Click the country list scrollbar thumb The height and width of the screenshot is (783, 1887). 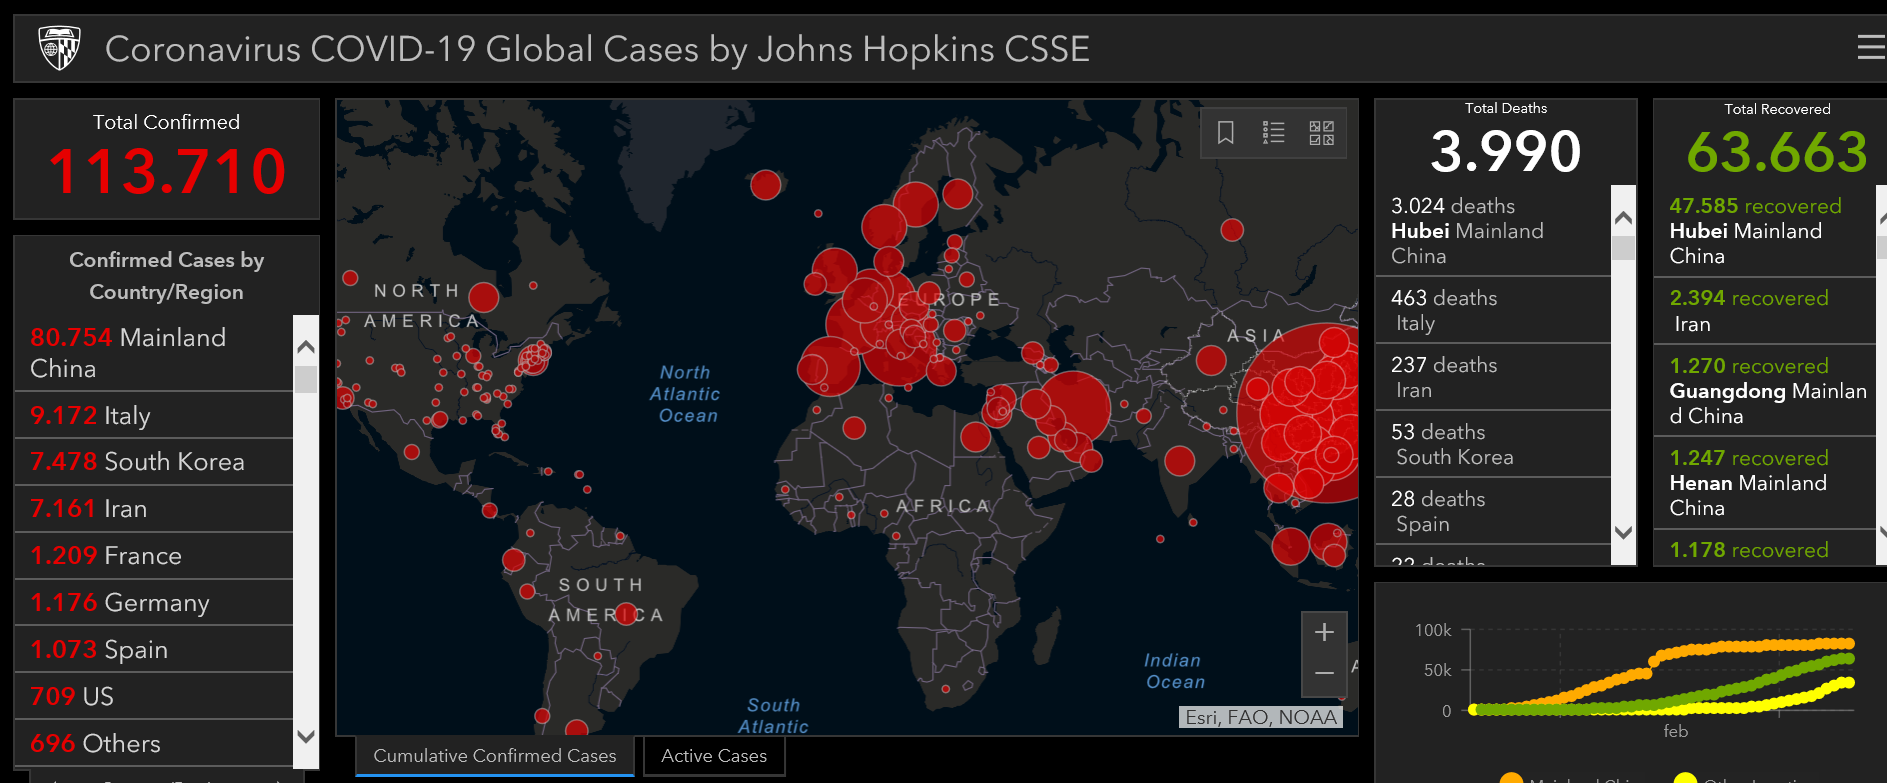tap(306, 379)
